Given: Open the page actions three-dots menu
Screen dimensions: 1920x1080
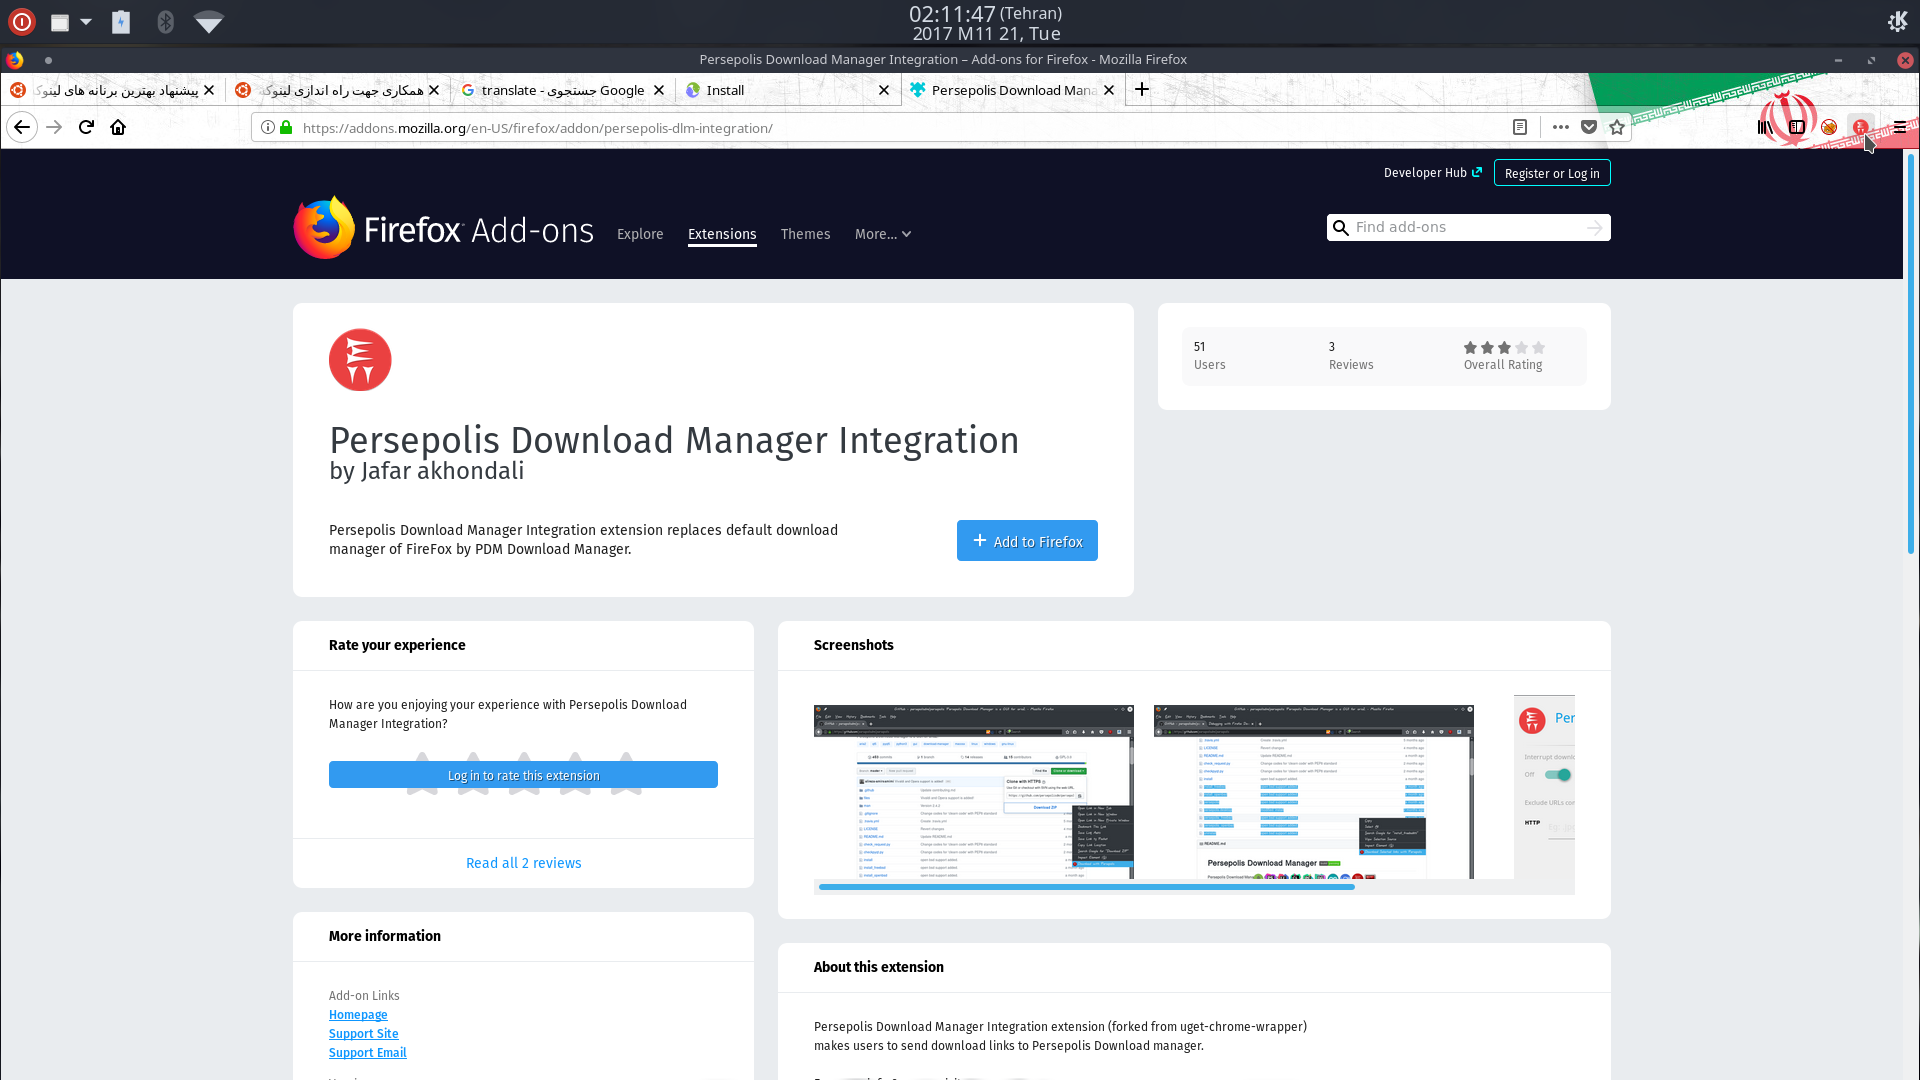Looking at the screenshot, I should tap(1560, 127).
